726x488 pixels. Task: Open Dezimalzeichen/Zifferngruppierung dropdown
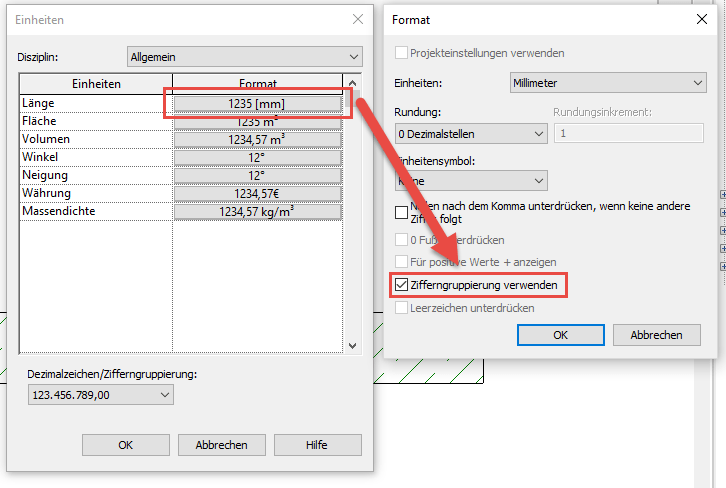click(x=102, y=395)
